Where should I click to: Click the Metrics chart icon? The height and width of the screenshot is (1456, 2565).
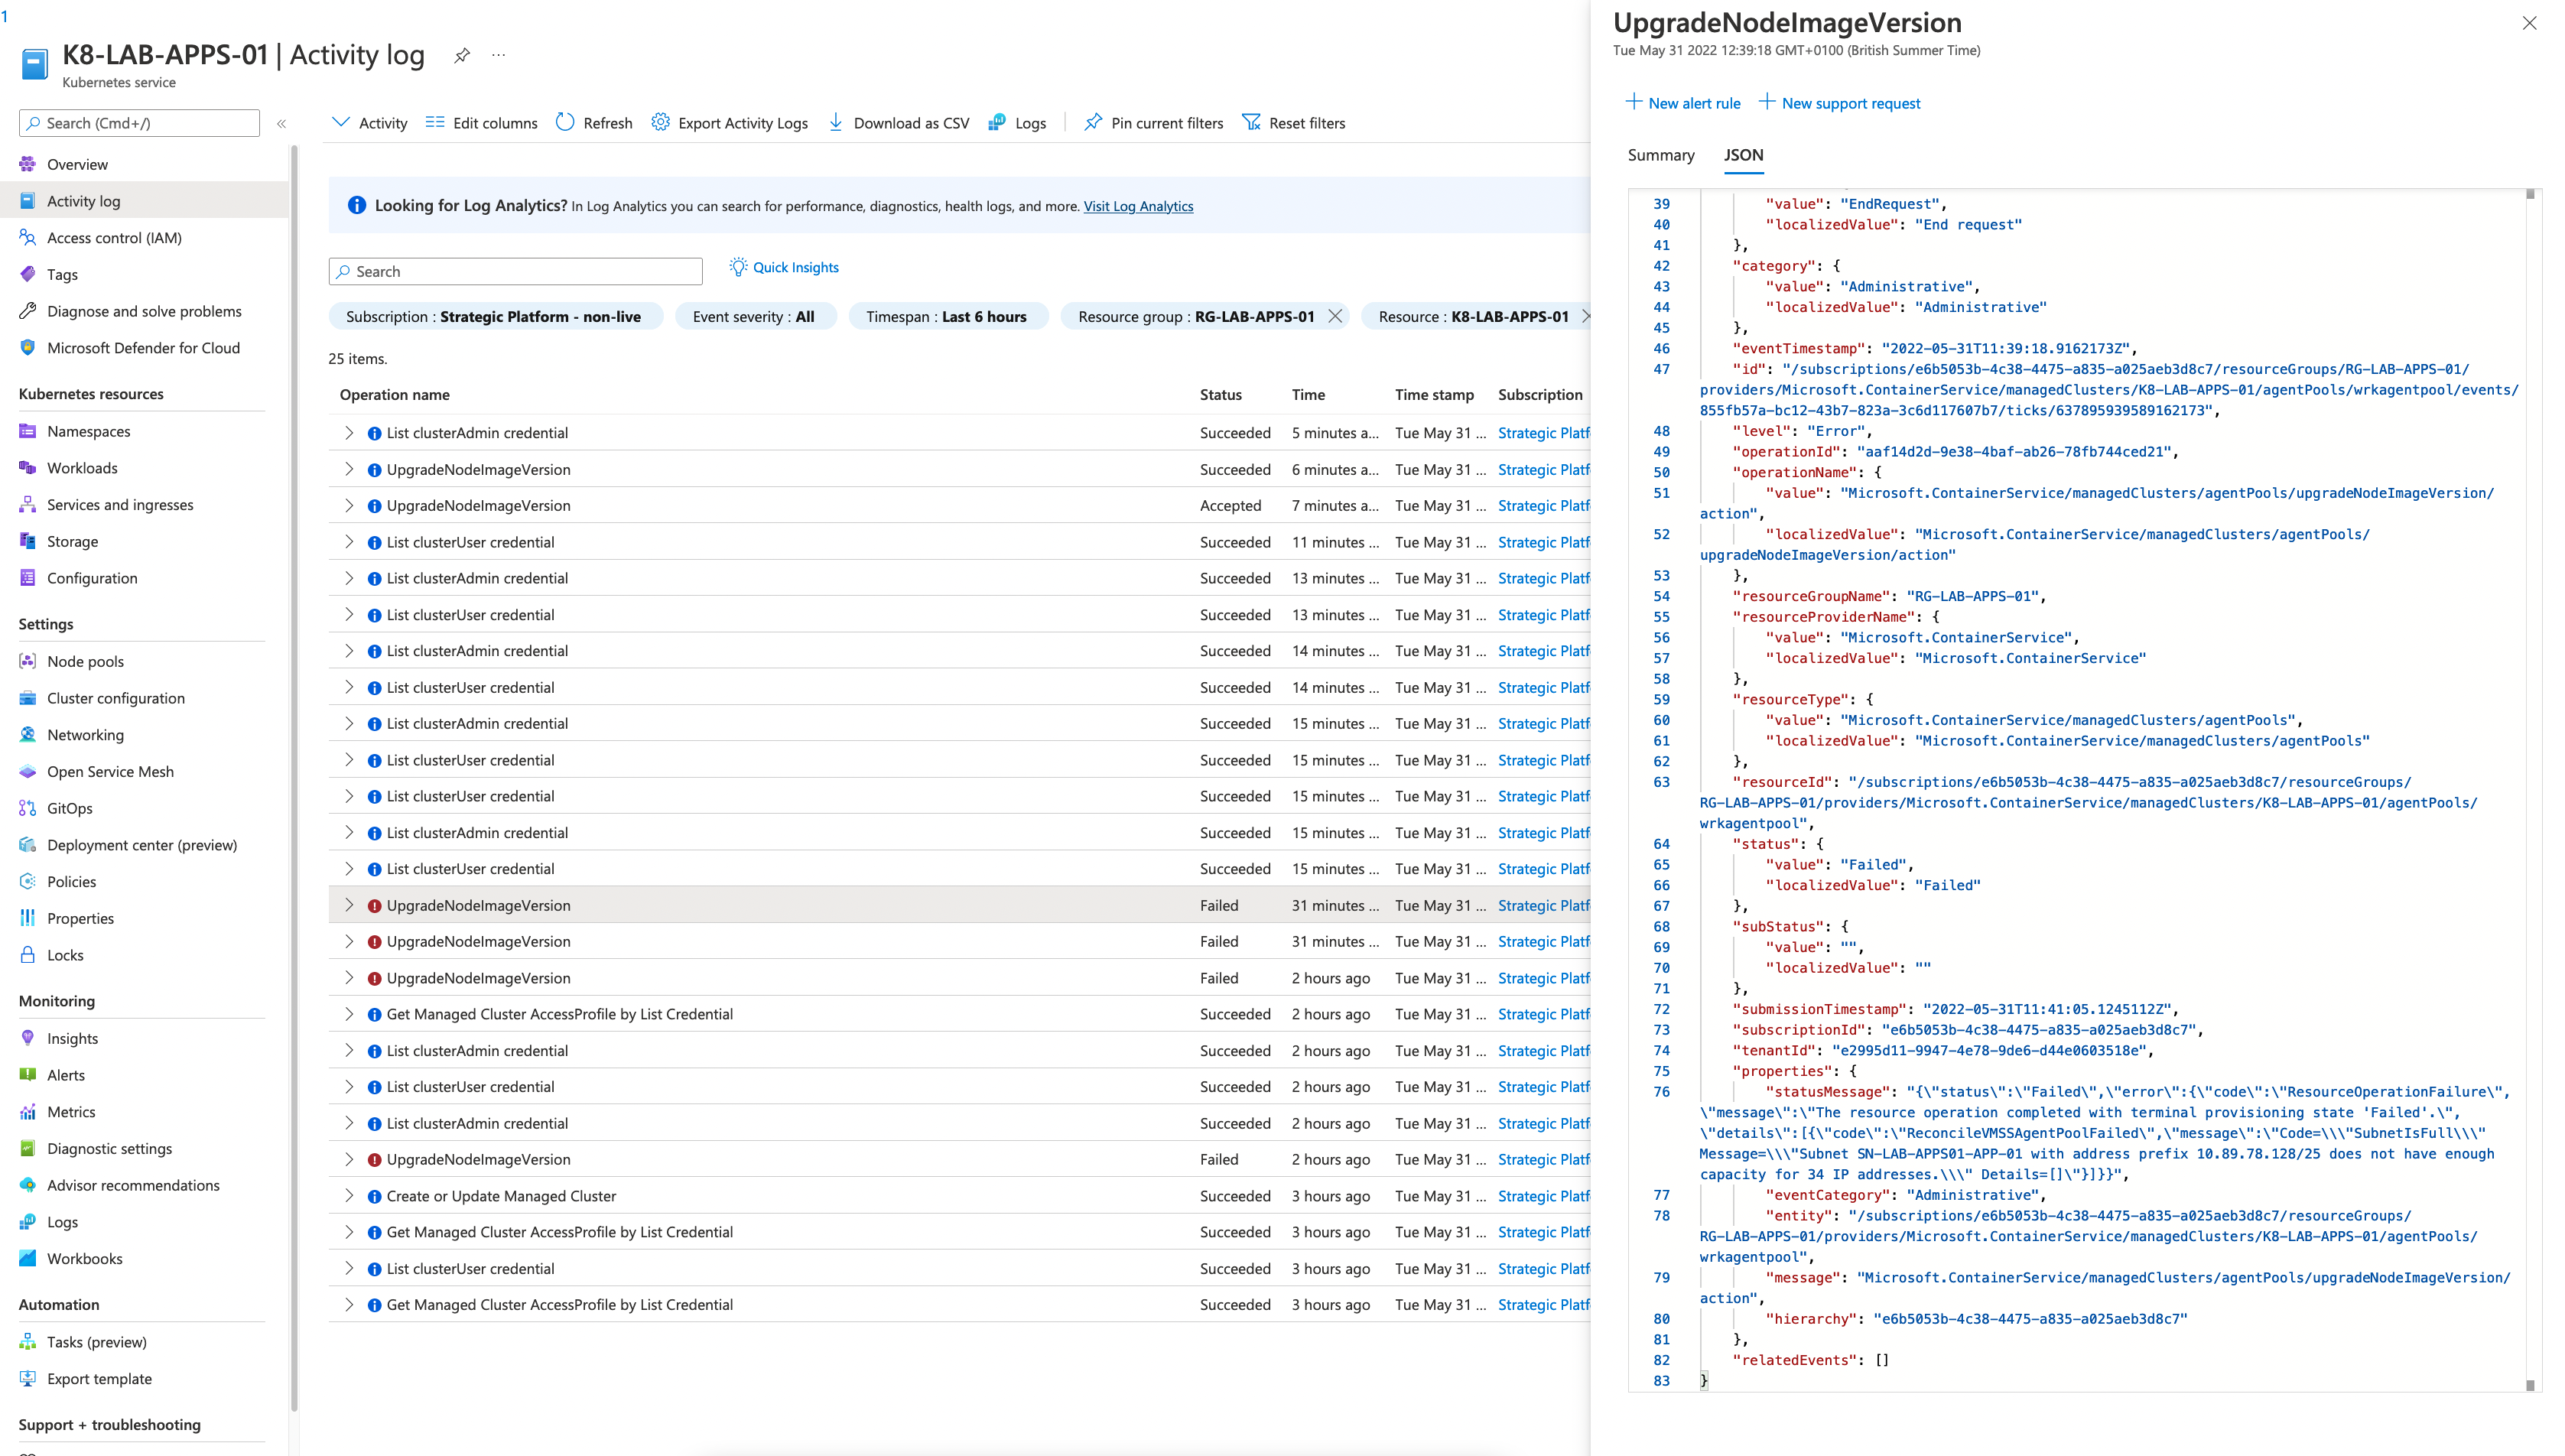[x=28, y=1112]
